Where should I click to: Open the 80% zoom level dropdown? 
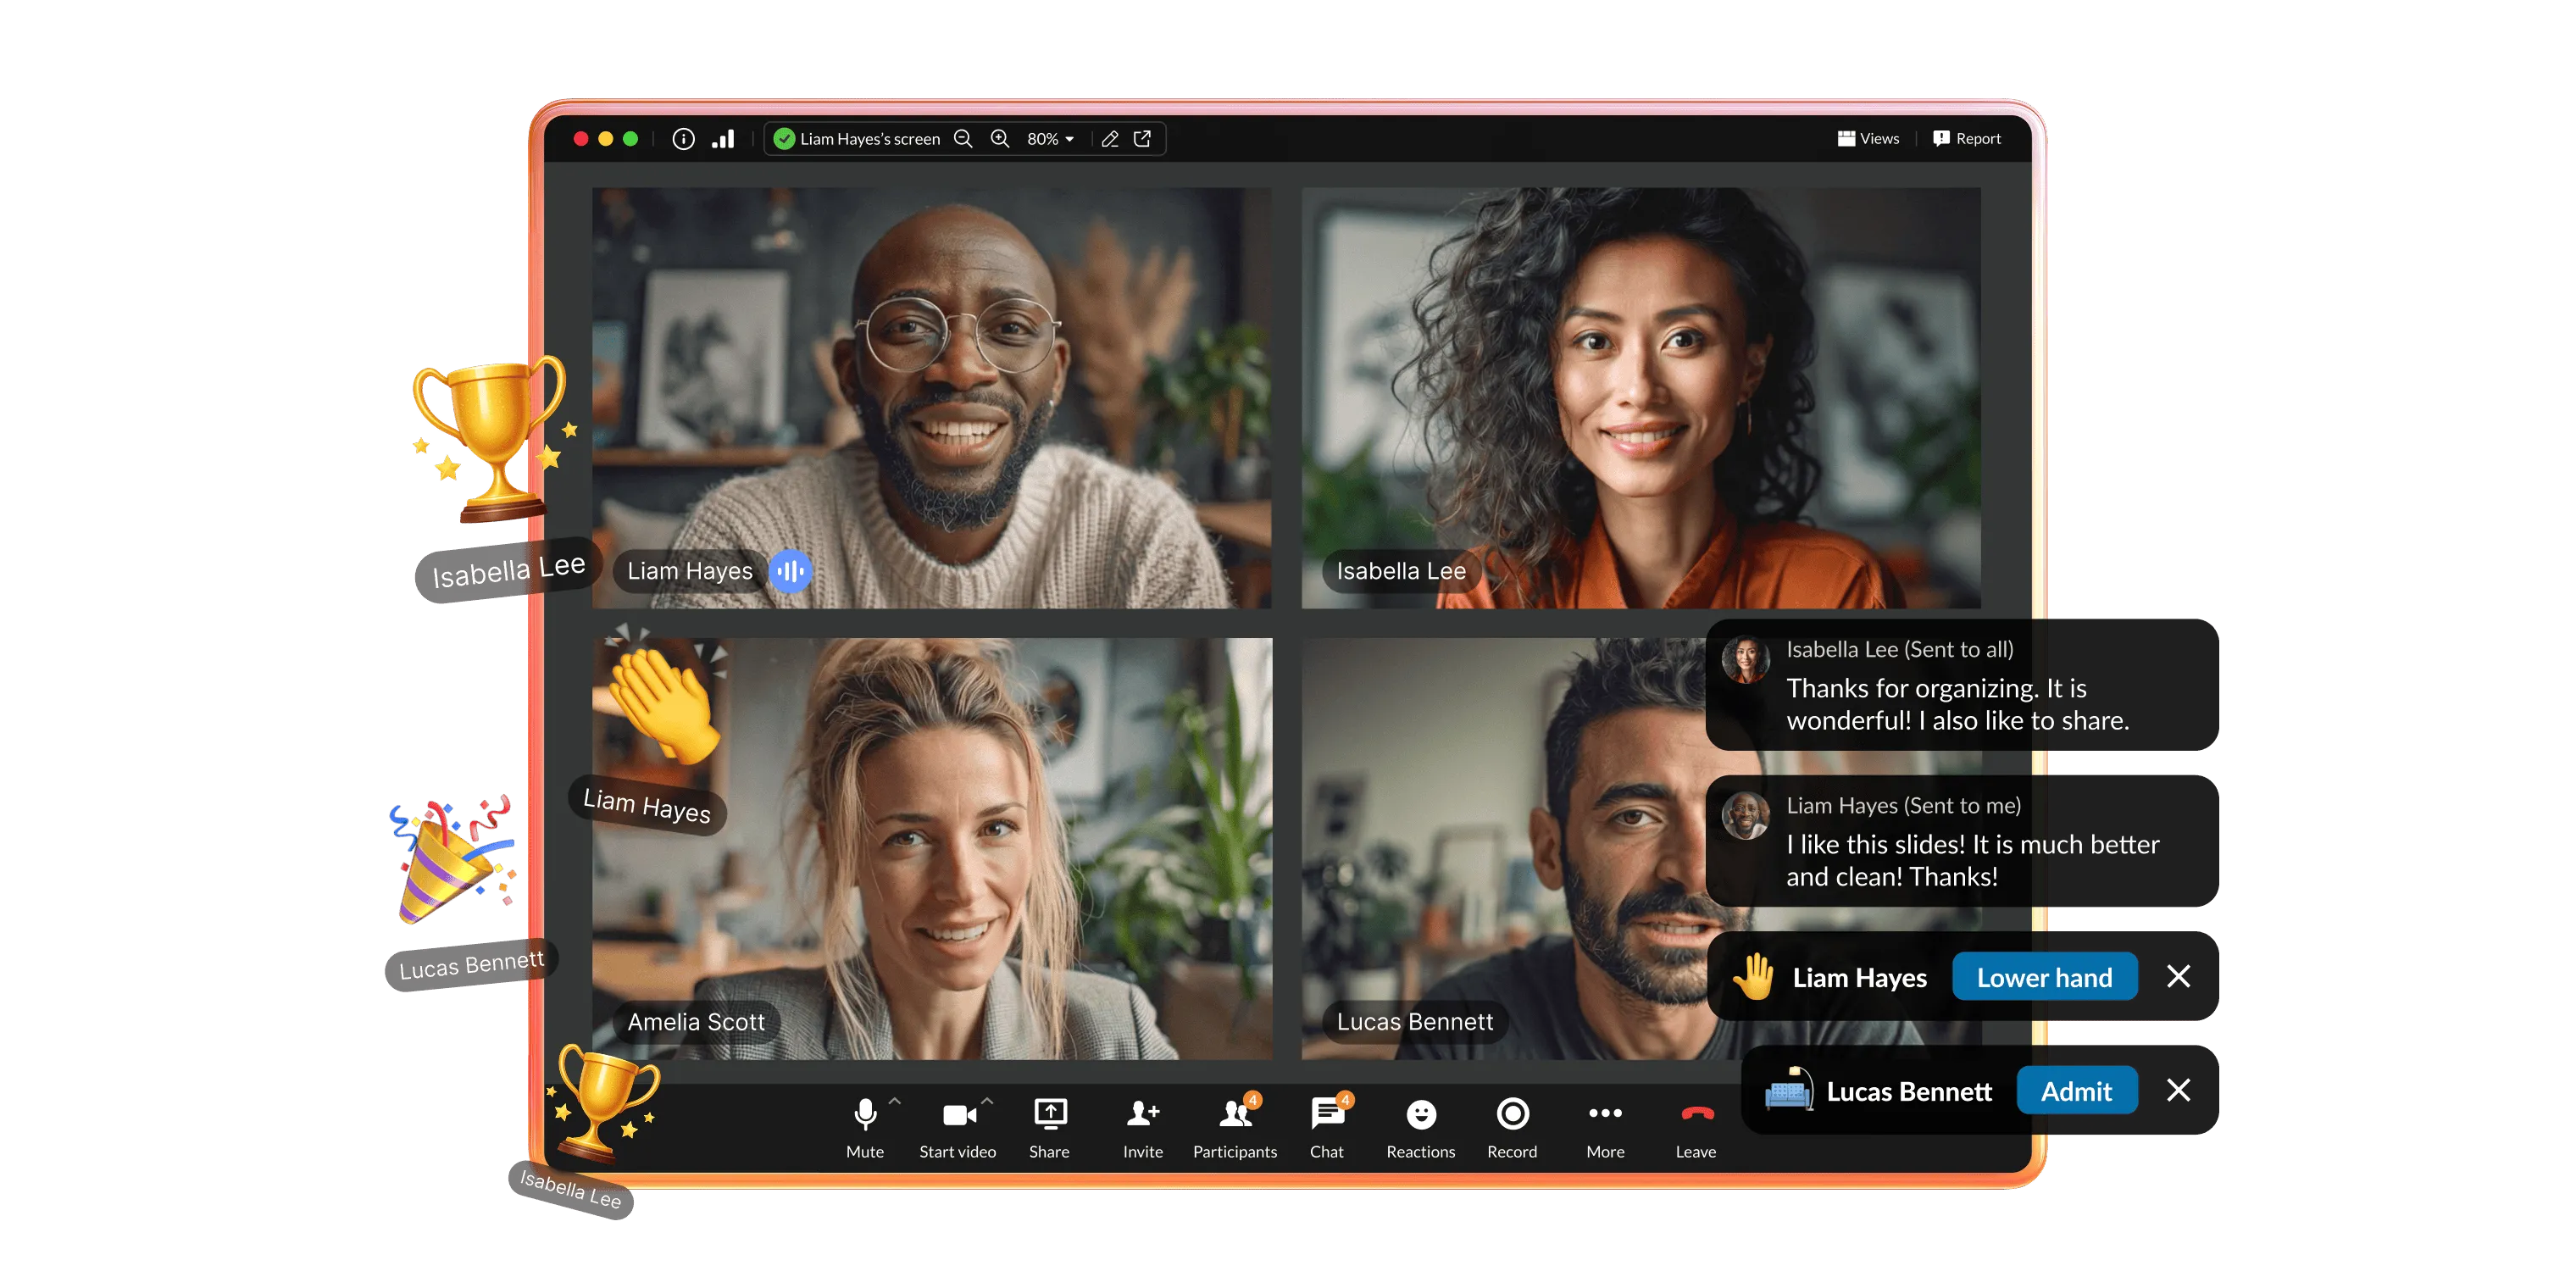[1049, 139]
